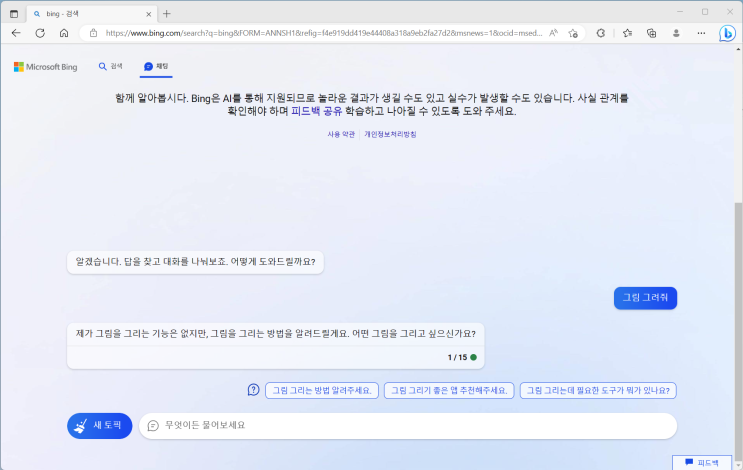This screenshot has height=470, width=743.
Task: Select the 'bing - 검색' browser tab
Action: [90, 14]
